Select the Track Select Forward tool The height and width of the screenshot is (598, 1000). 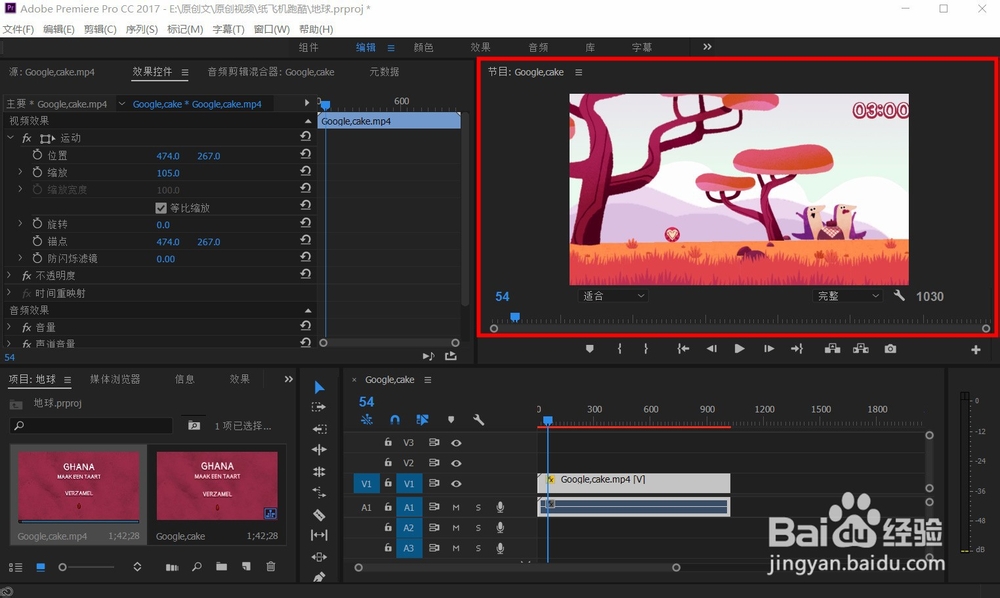point(318,407)
